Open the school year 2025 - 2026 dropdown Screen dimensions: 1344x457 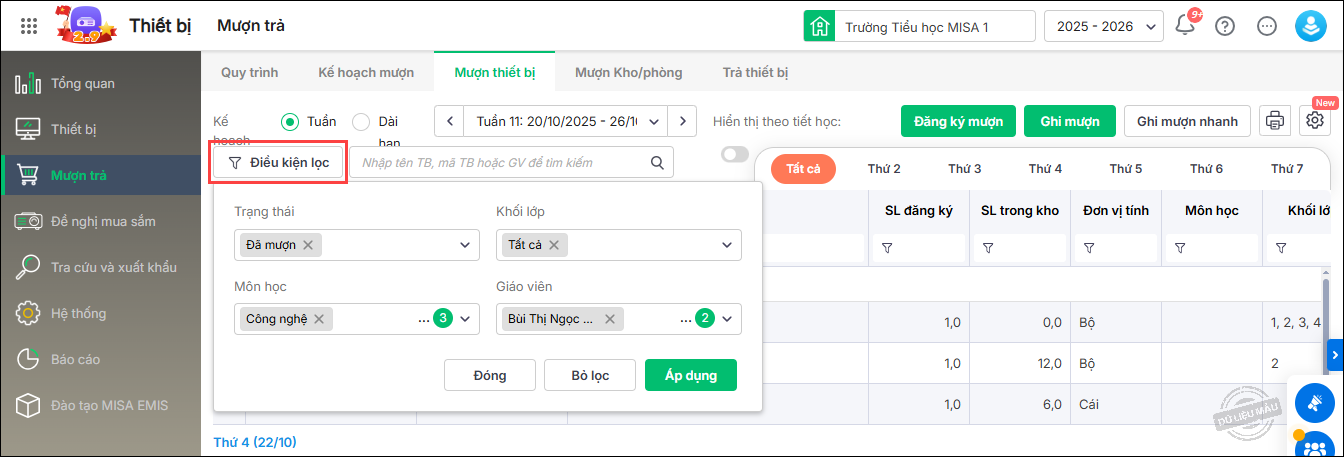click(1103, 26)
